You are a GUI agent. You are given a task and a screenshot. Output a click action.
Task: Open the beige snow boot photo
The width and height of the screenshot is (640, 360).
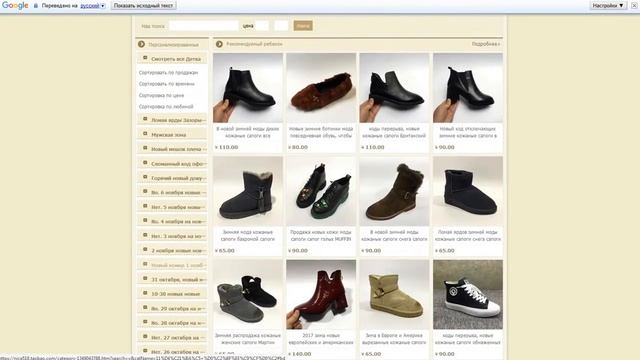pyautogui.click(x=394, y=295)
